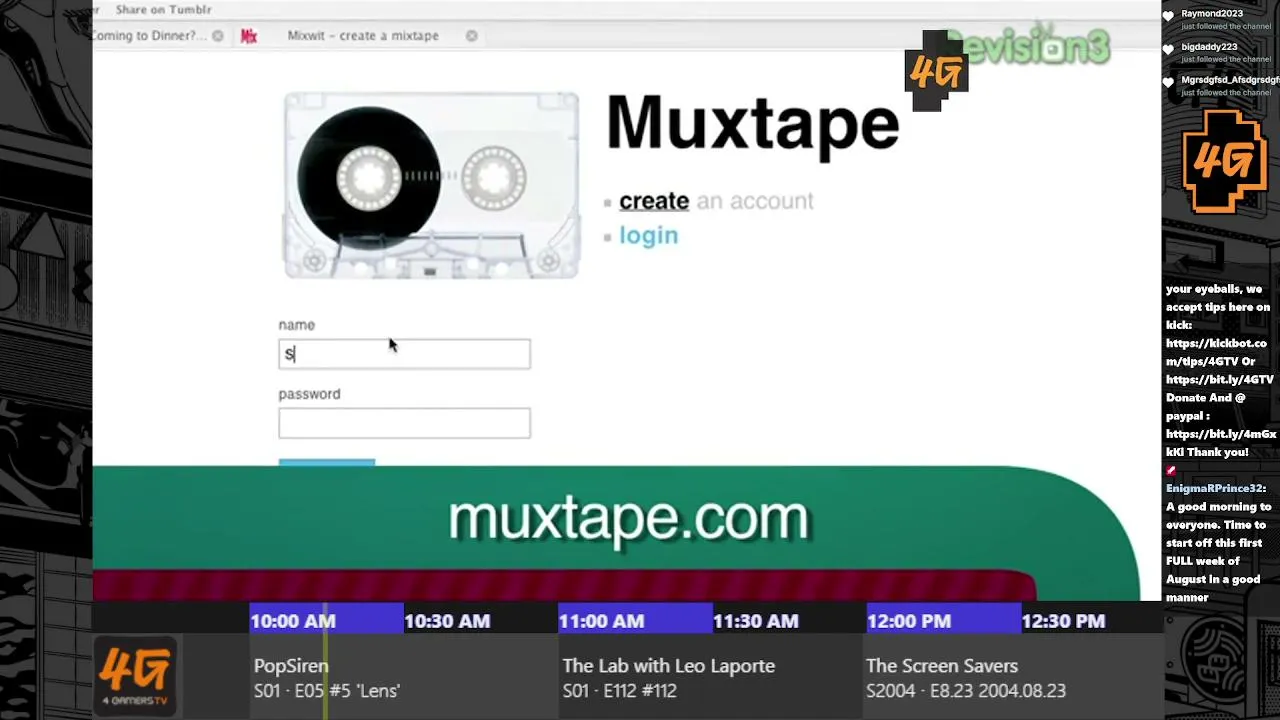Click the EnigmaRPrince32 username in chat

pyautogui.click(x=1215, y=489)
